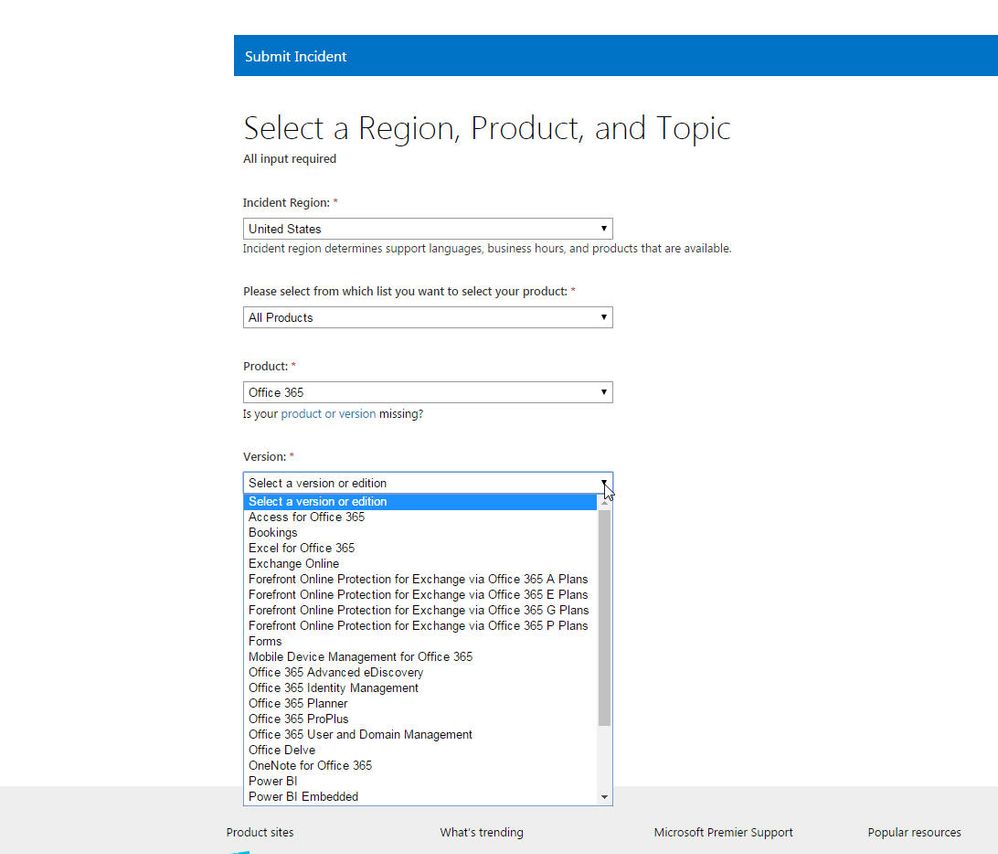
Task: Click the version list scroll-up arrow
Action: (604, 502)
